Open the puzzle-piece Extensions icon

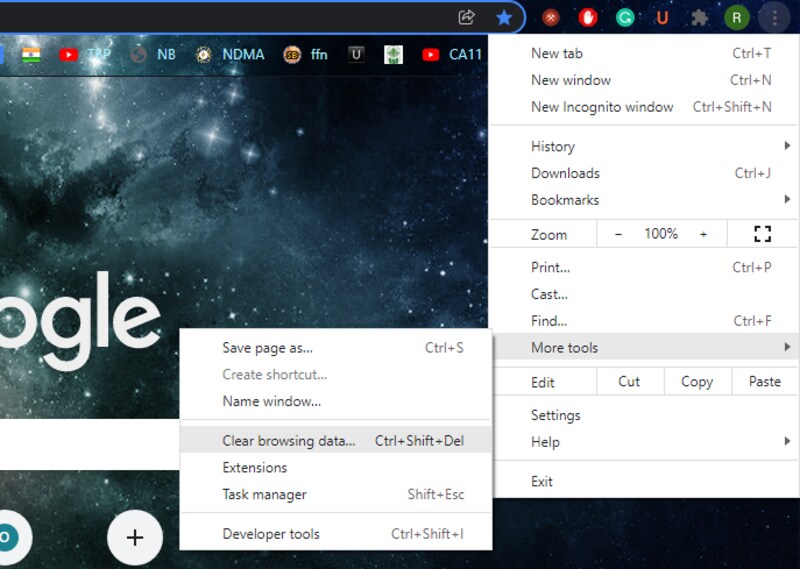pos(699,18)
